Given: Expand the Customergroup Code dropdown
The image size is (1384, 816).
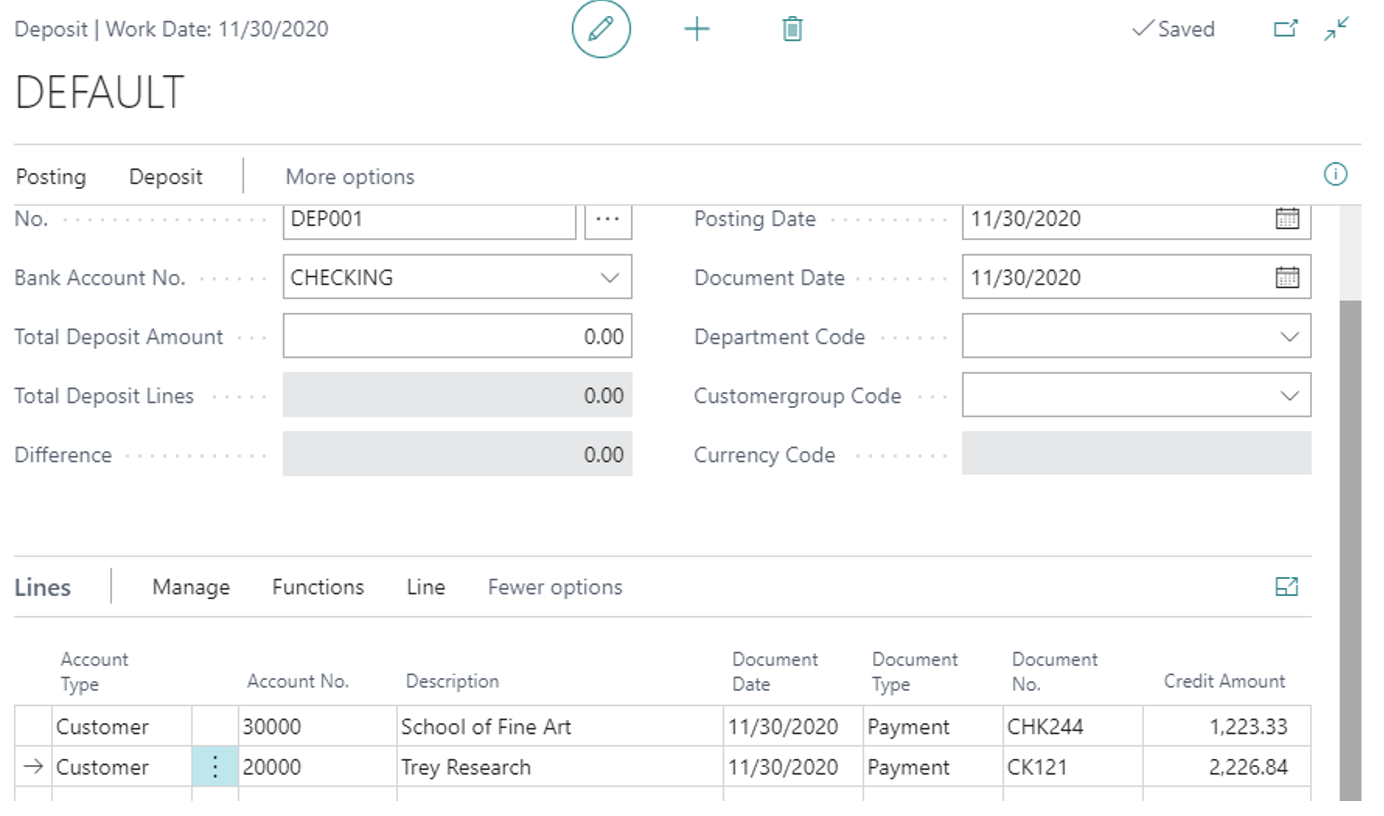Looking at the screenshot, I should point(1291,395).
